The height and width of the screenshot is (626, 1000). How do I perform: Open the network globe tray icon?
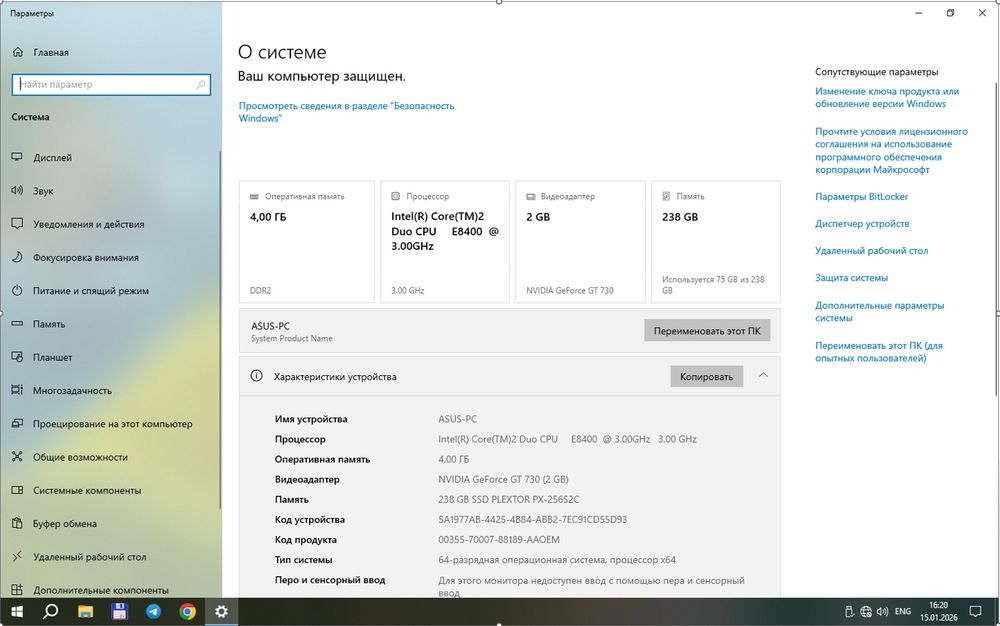(x=865, y=611)
